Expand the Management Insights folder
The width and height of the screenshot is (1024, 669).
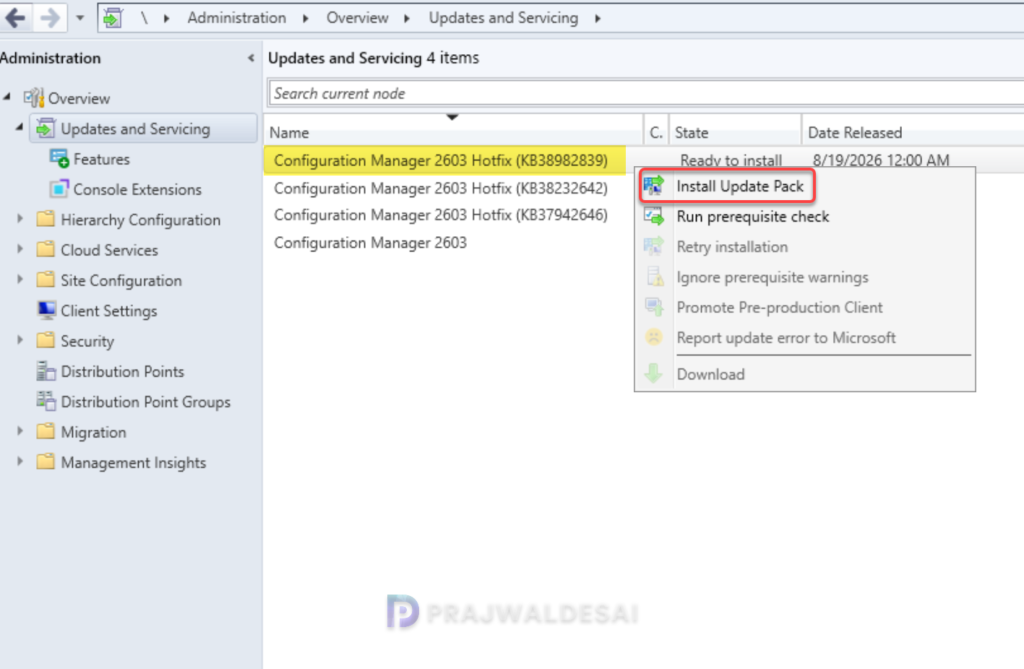(20, 461)
